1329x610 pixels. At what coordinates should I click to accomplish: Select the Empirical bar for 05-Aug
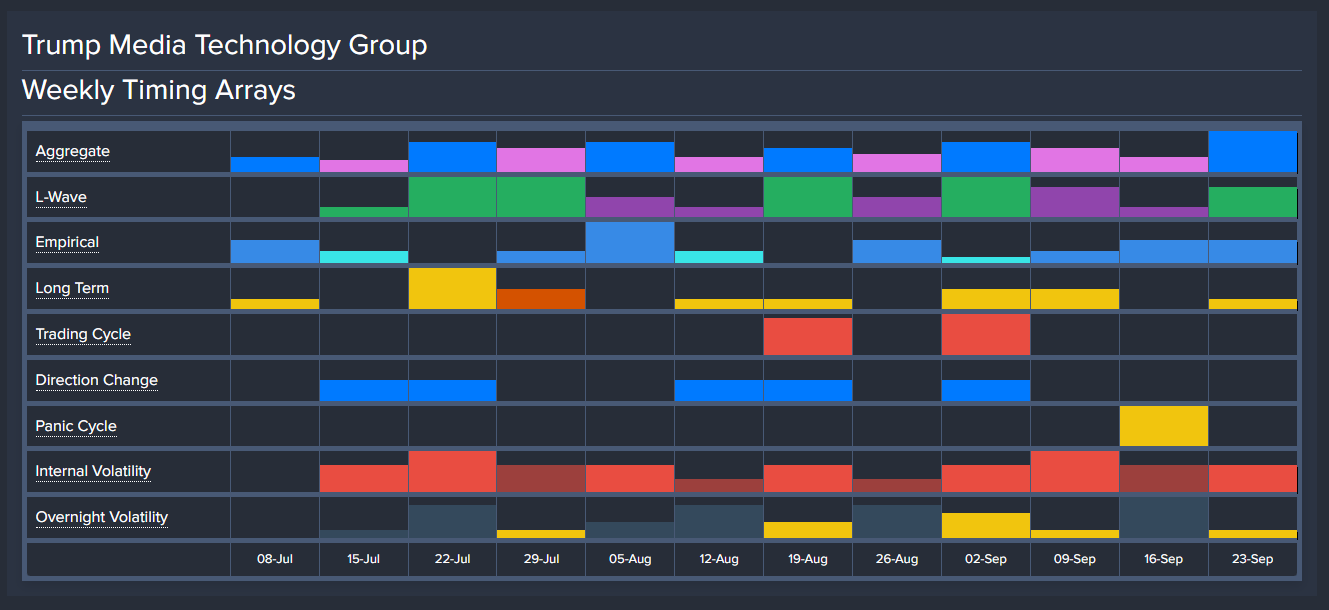click(630, 243)
